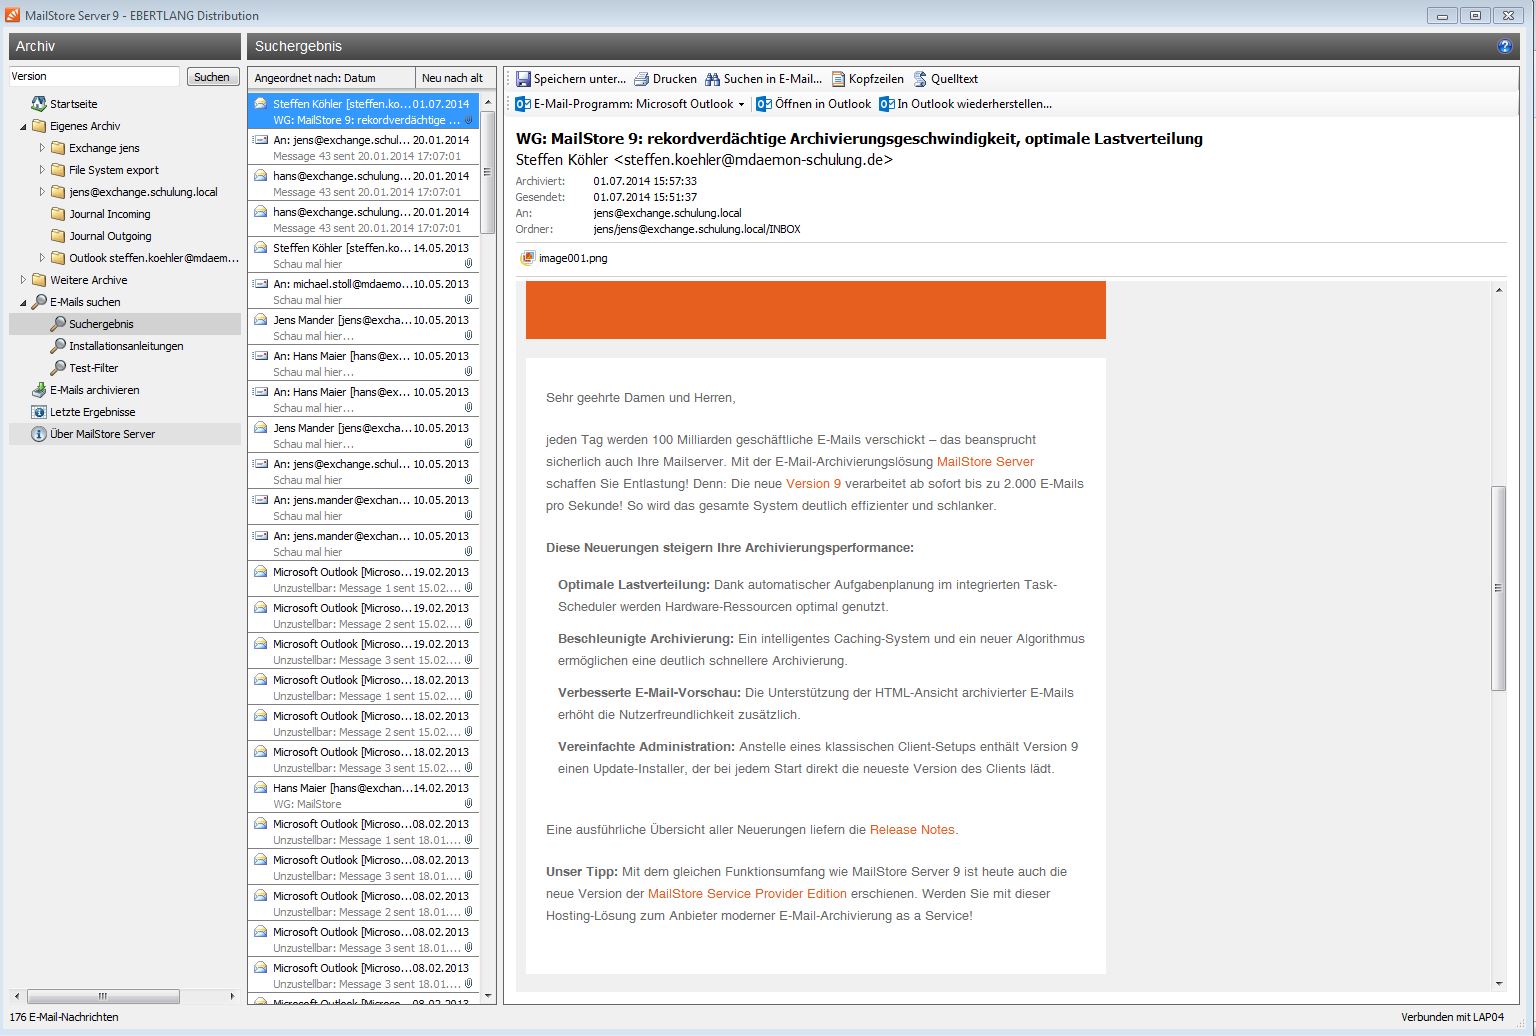Select the Journal Incoming folder icon
Image resolution: width=1536 pixels, height=1036 pixels.
[58, 214]
